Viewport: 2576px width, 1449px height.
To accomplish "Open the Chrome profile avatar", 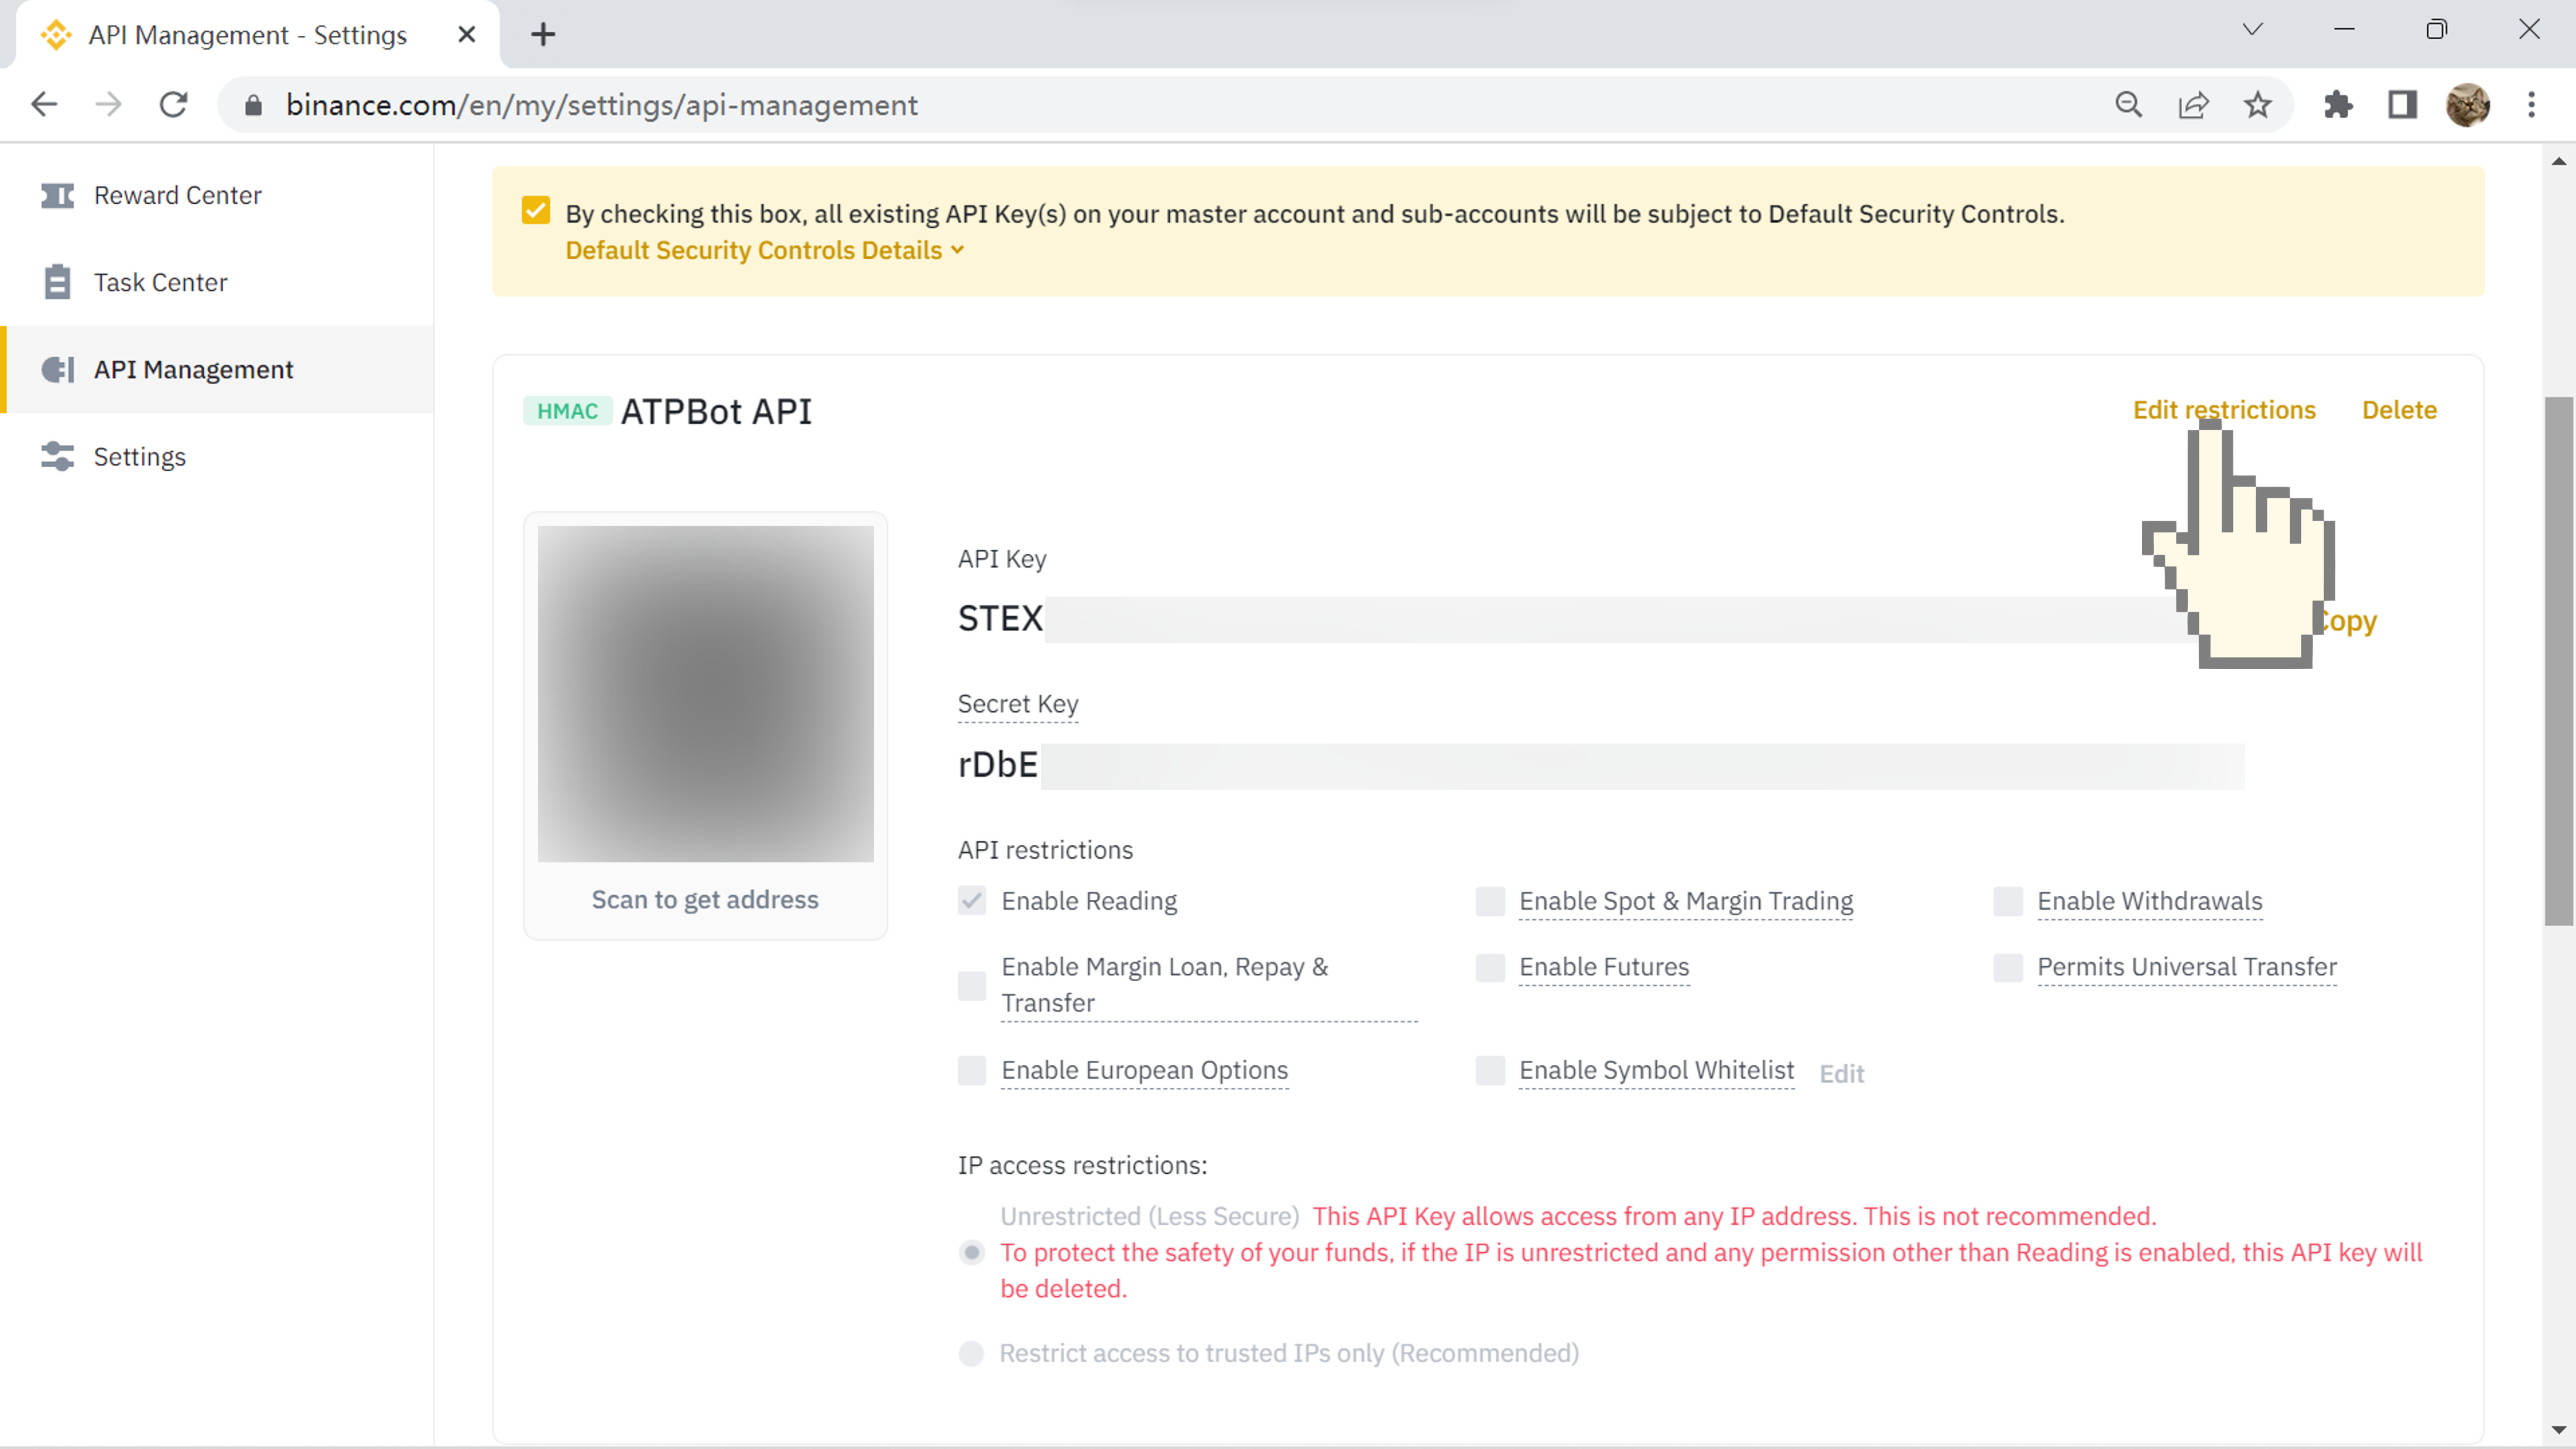I will tap(2467, 105).
